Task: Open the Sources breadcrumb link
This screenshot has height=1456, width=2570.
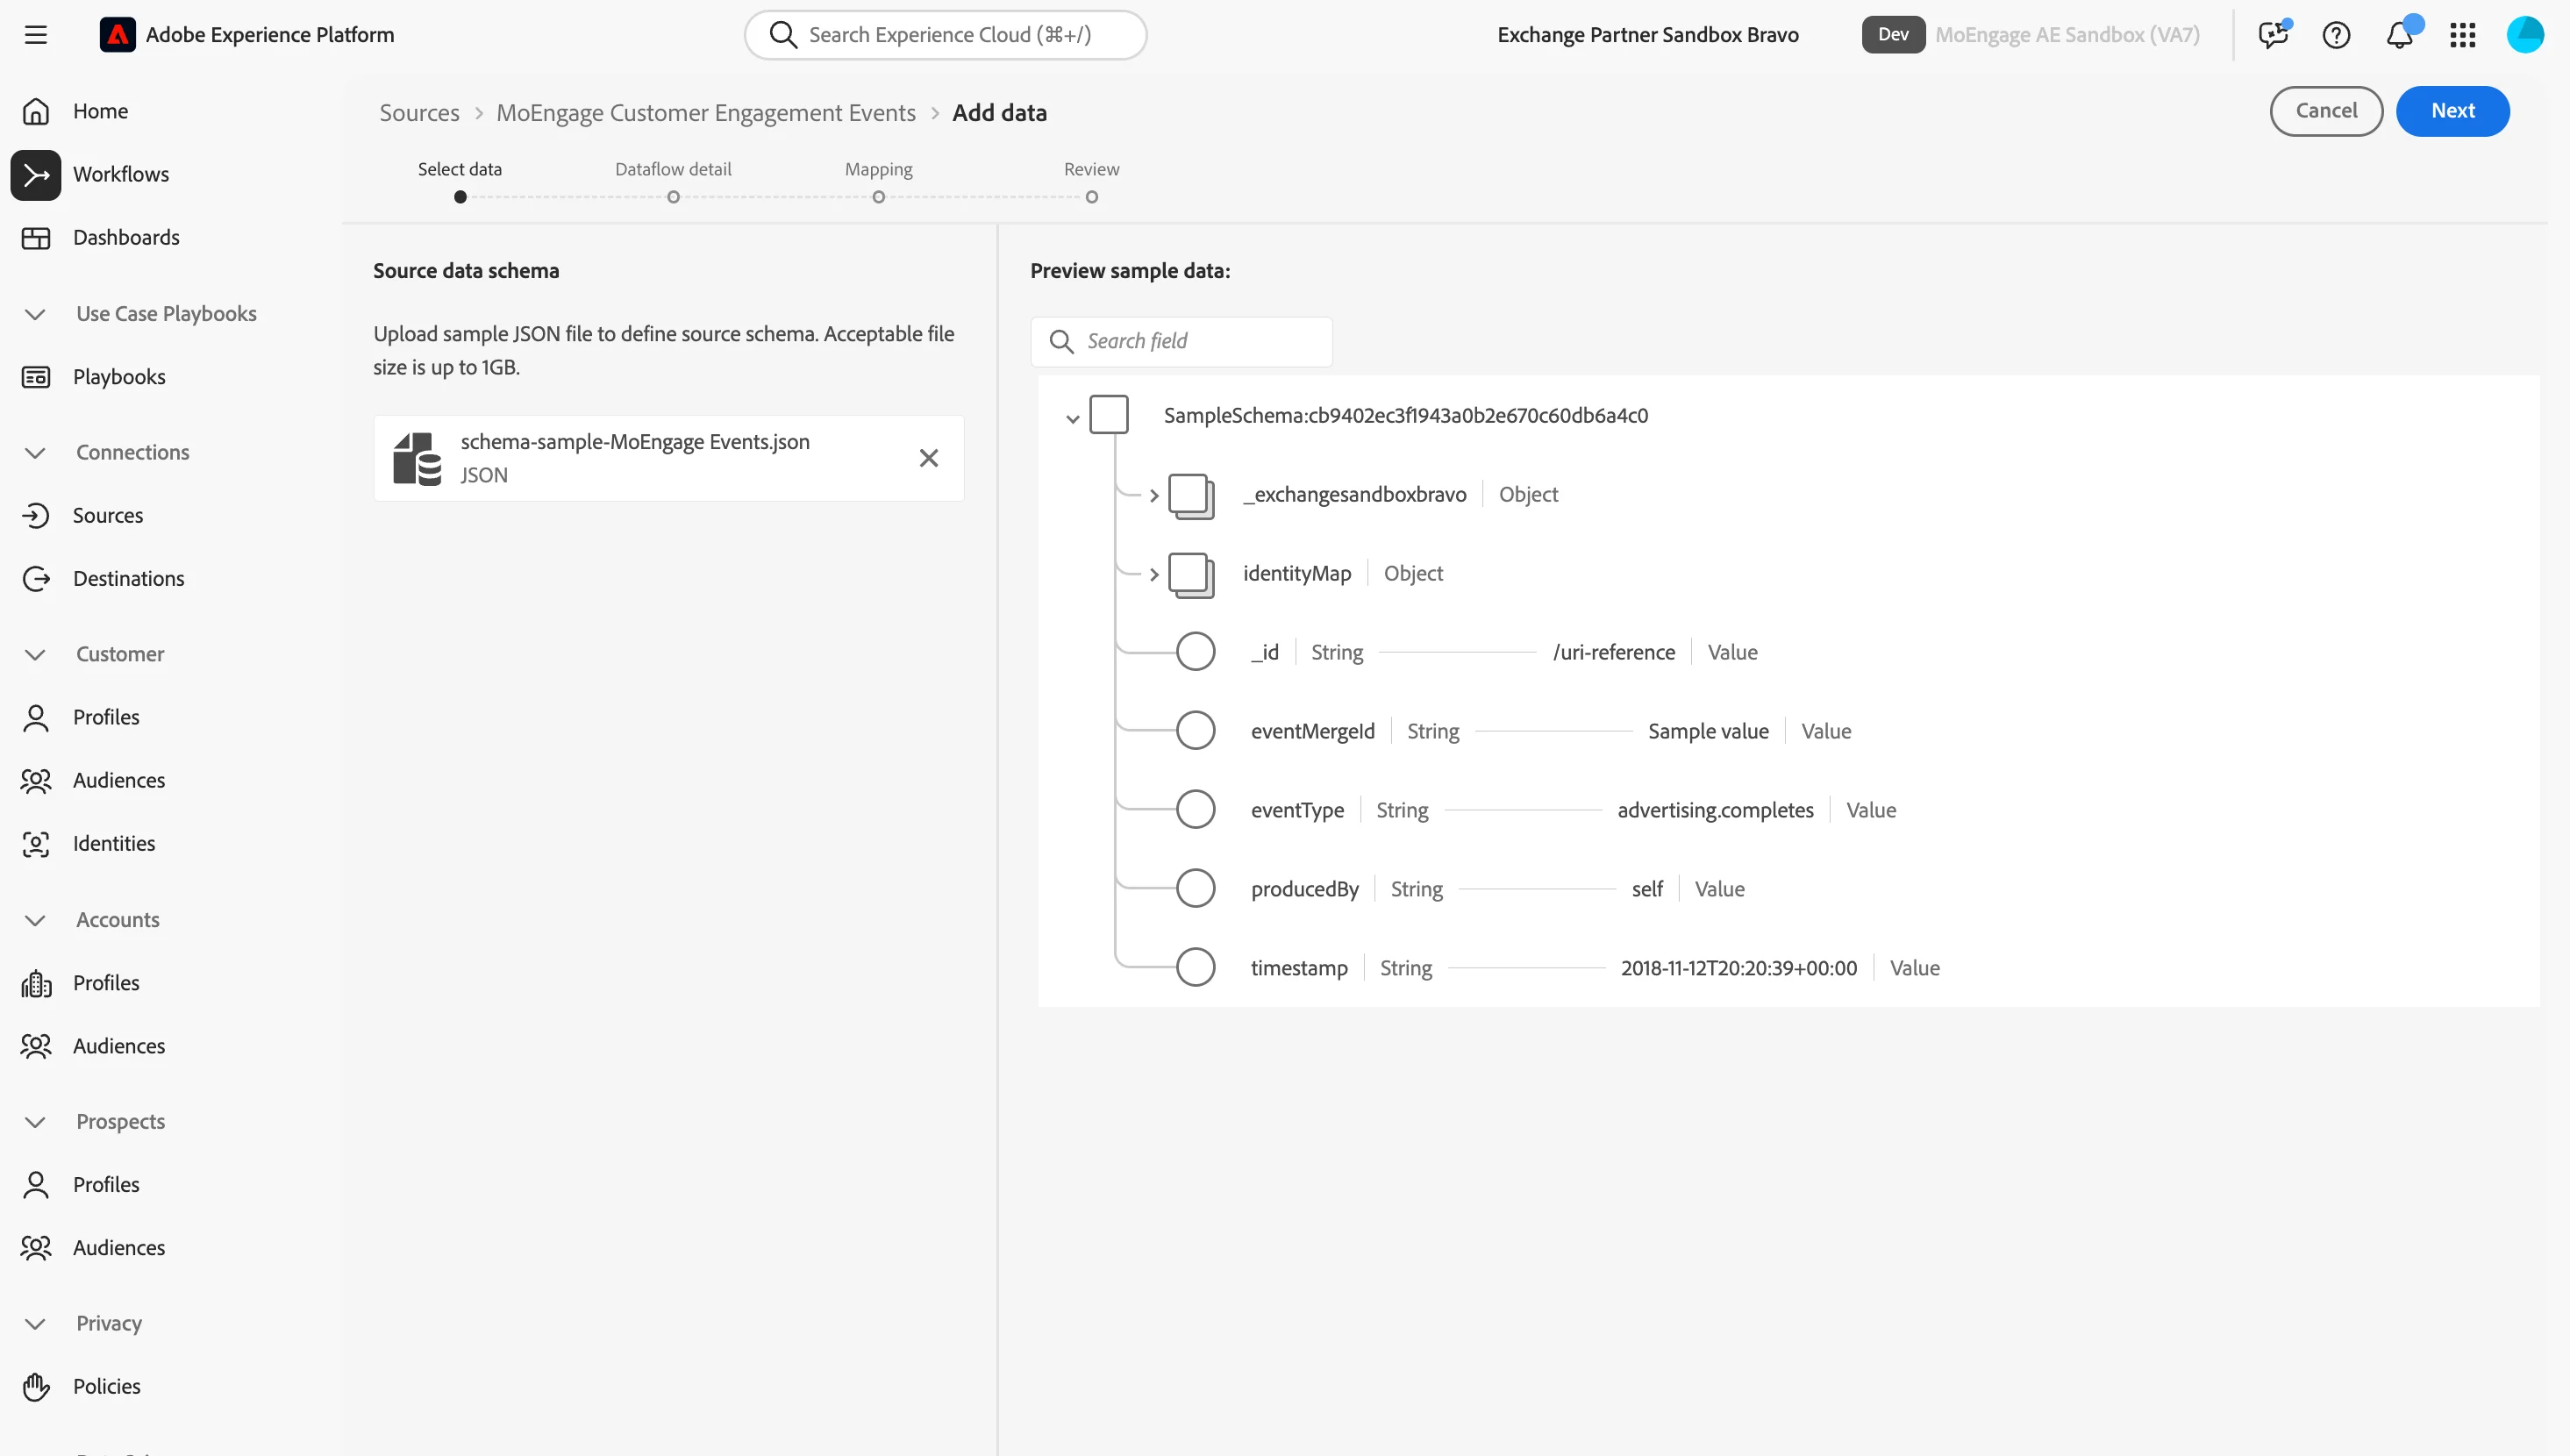Action: 419,113
